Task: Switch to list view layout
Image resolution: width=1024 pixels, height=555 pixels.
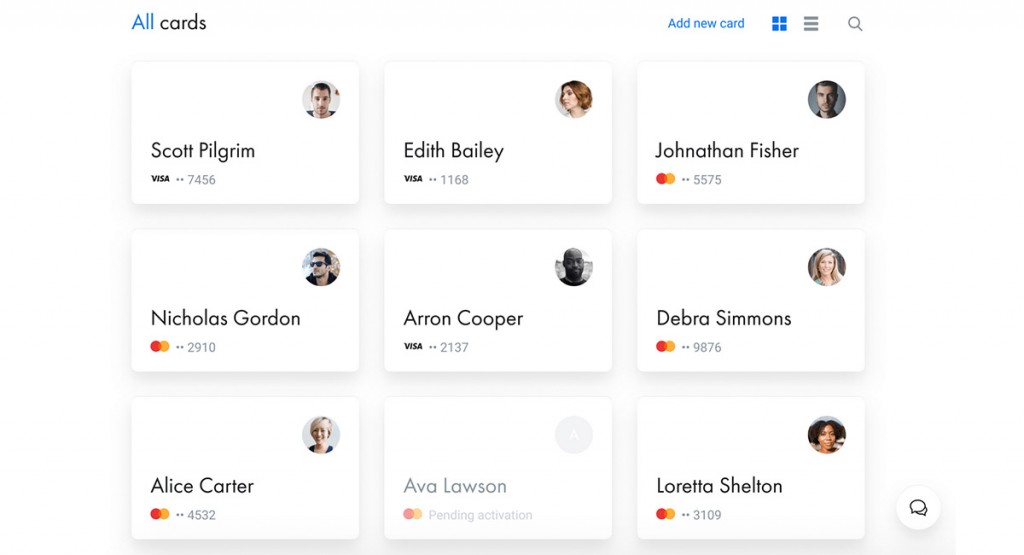Action: (x=811, y=24)
